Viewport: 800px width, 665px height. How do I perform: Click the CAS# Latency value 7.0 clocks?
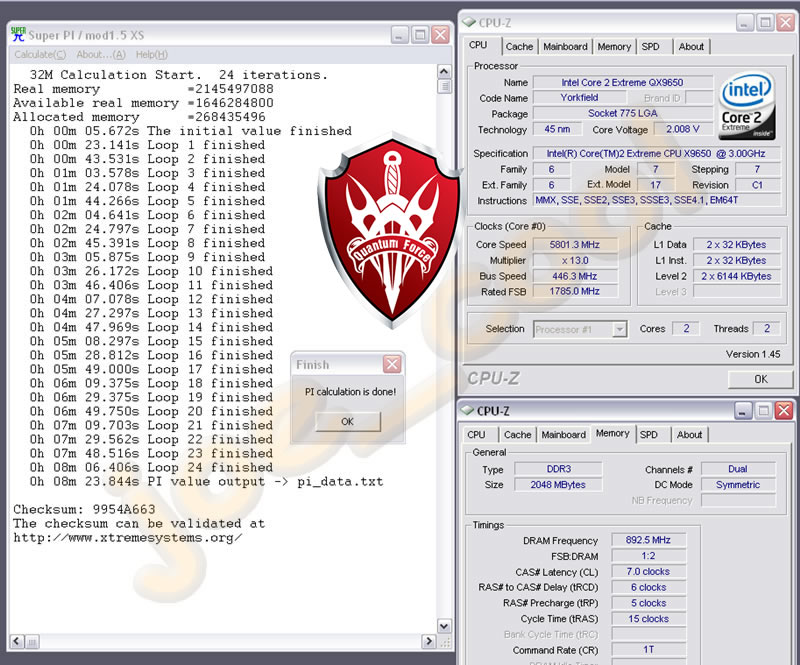648,572
